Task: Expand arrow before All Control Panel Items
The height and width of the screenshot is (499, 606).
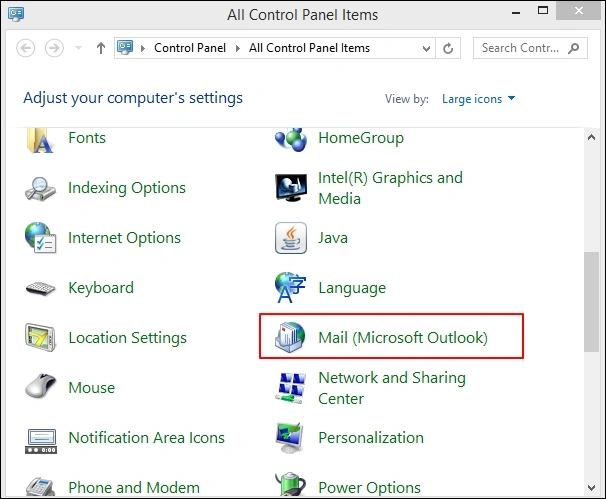Action: 238,48
